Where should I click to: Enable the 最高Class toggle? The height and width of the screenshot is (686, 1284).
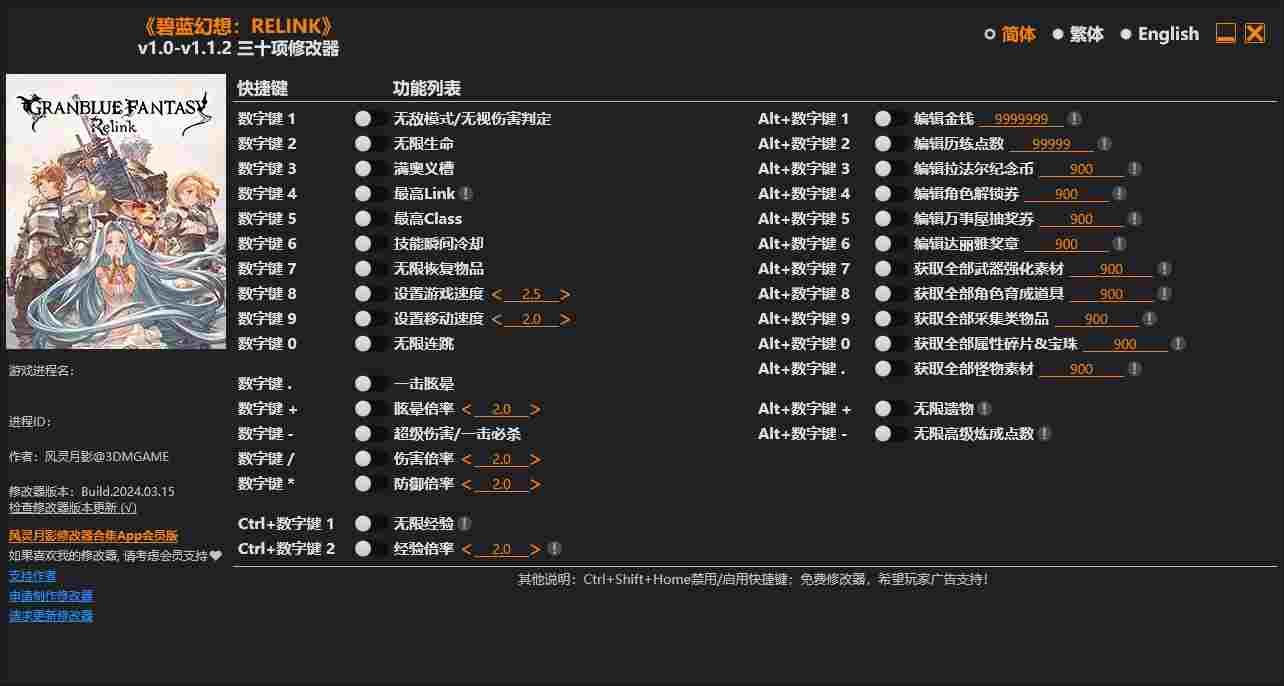point(371,219)
